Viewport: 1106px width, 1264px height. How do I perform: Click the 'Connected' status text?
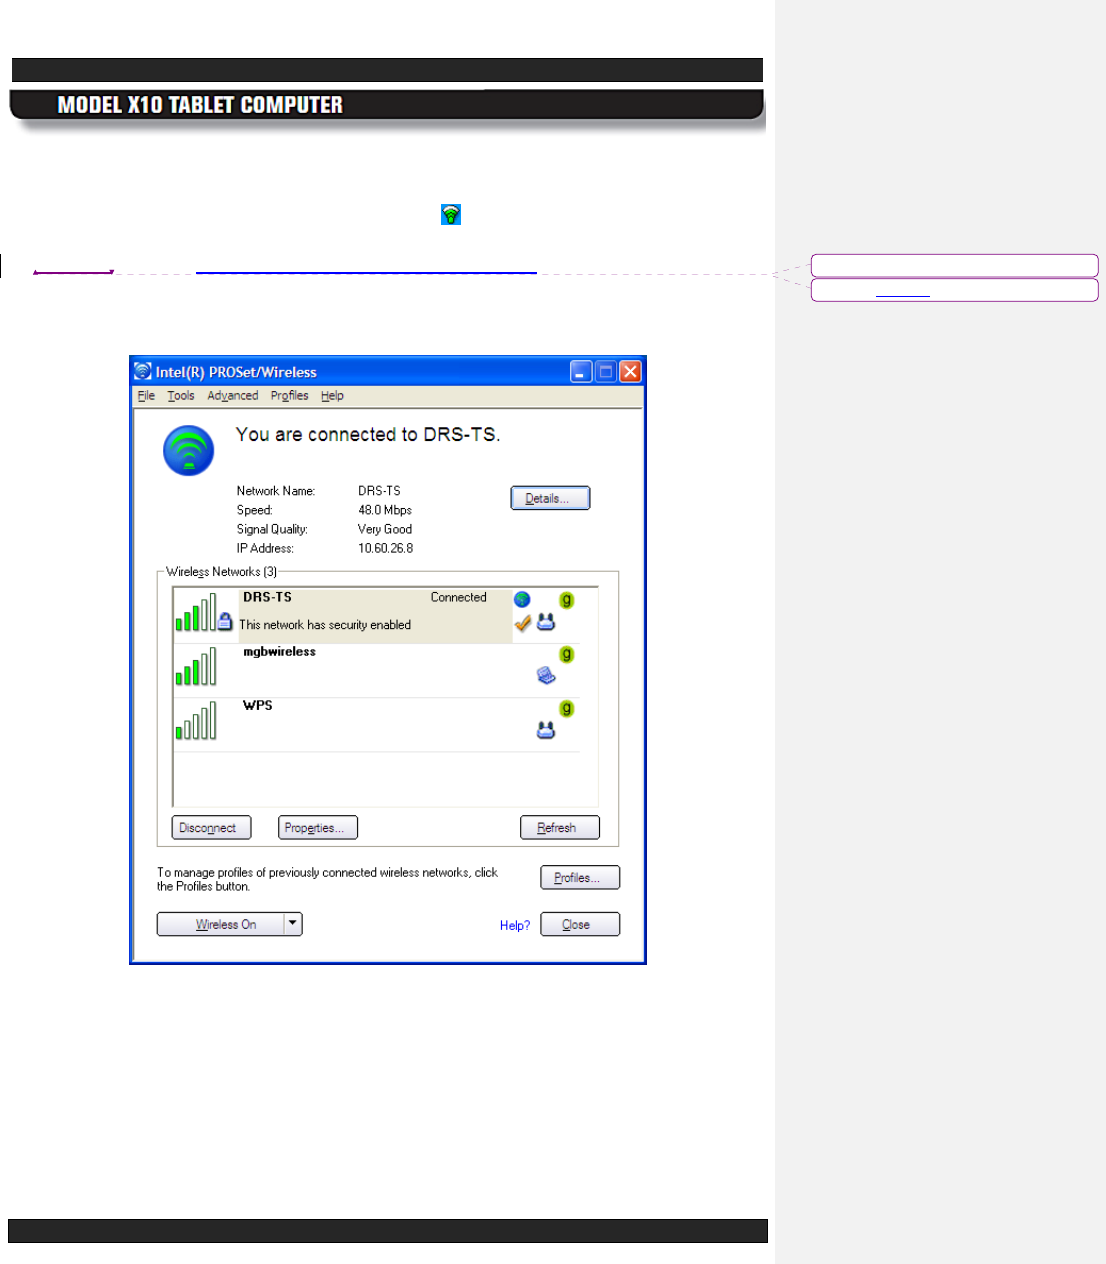458,597
